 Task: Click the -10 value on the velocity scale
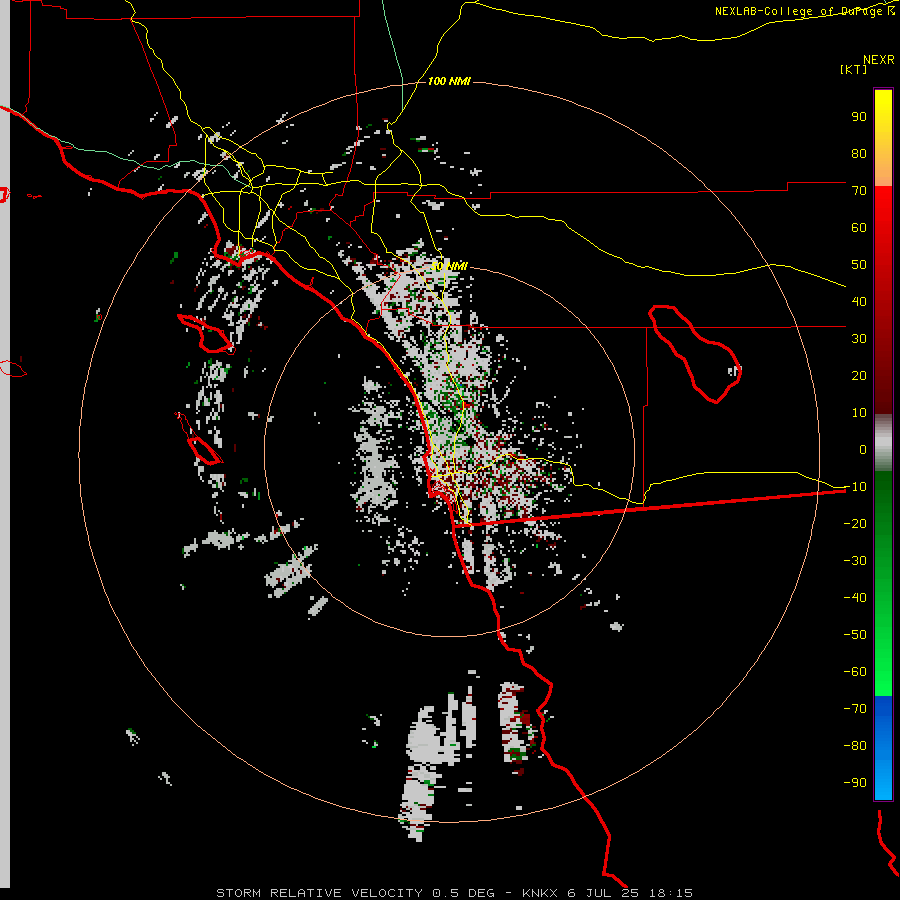(x=855, y=487)
